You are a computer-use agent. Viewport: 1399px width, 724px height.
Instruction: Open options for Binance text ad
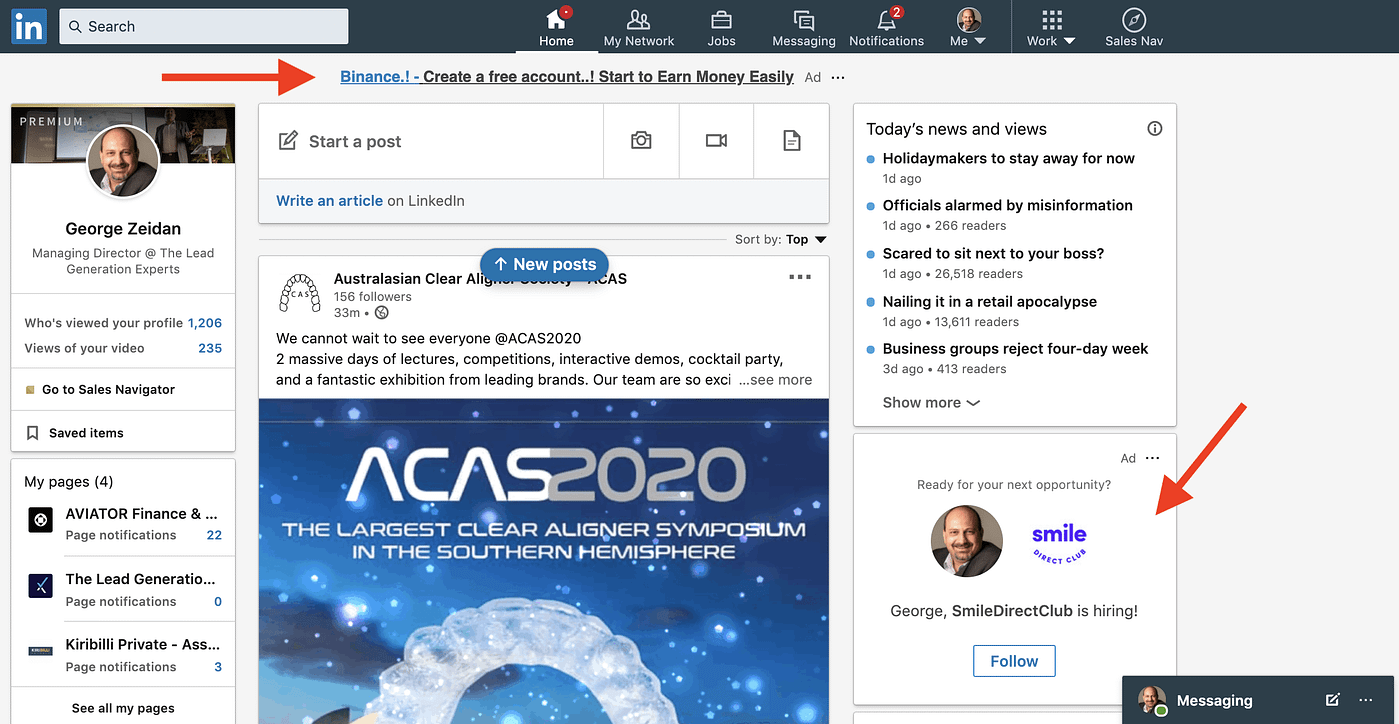point(838,77)
